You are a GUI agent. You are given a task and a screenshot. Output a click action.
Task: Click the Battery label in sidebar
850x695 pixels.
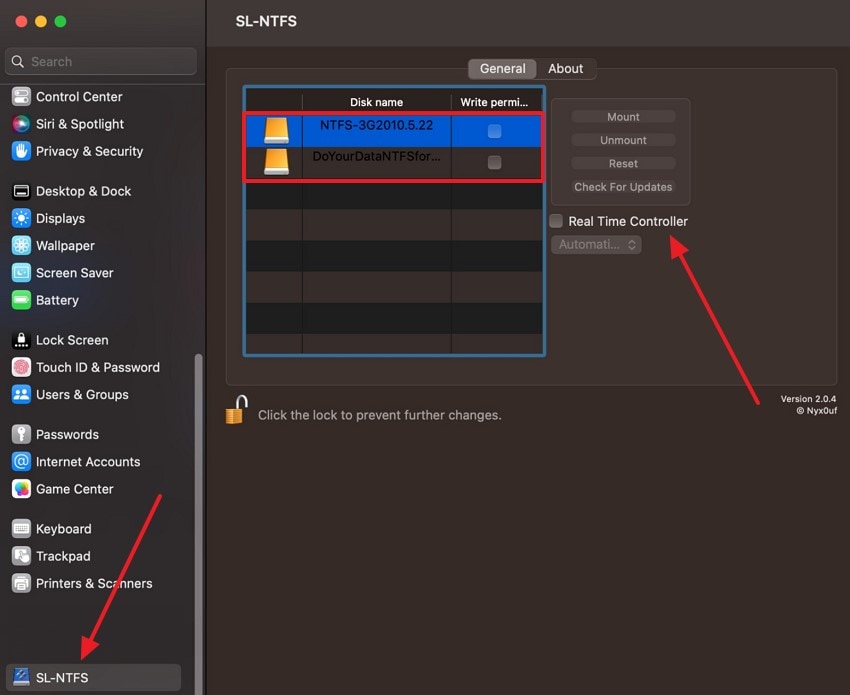pyautogui.click(x=57, y=300)
